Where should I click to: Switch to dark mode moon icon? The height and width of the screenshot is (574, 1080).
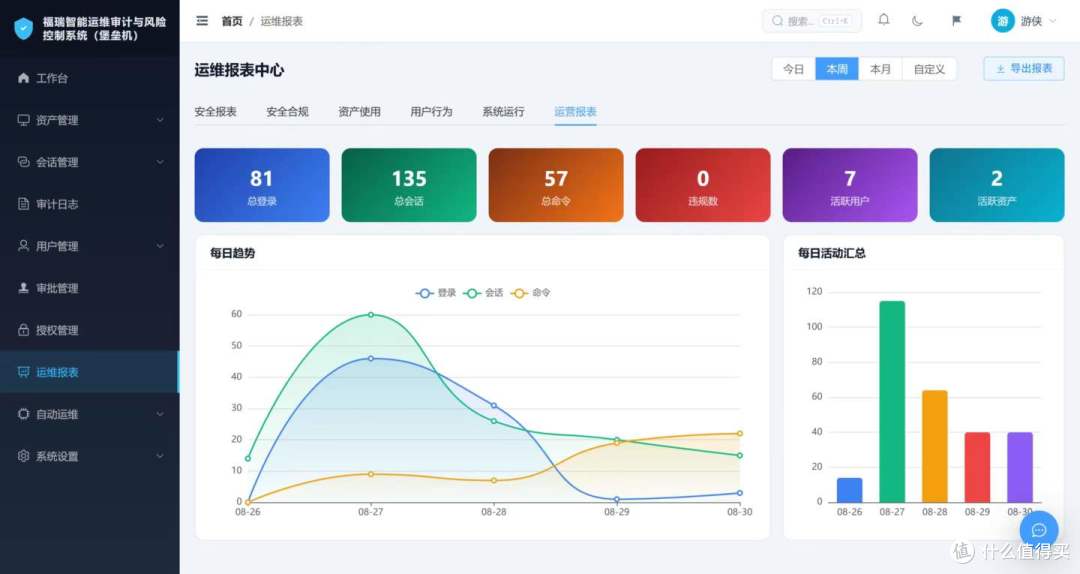[x=917, y=21]
